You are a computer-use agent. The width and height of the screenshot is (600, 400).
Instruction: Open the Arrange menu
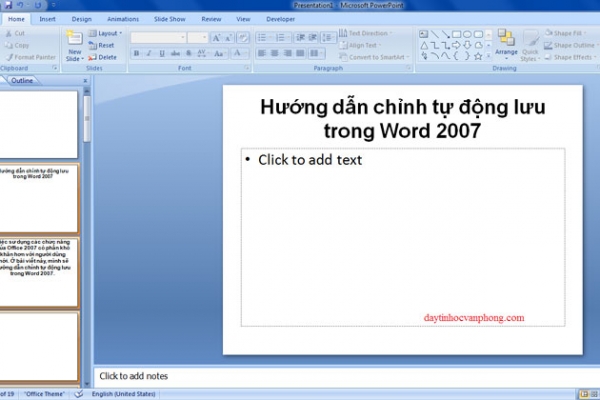506,44
